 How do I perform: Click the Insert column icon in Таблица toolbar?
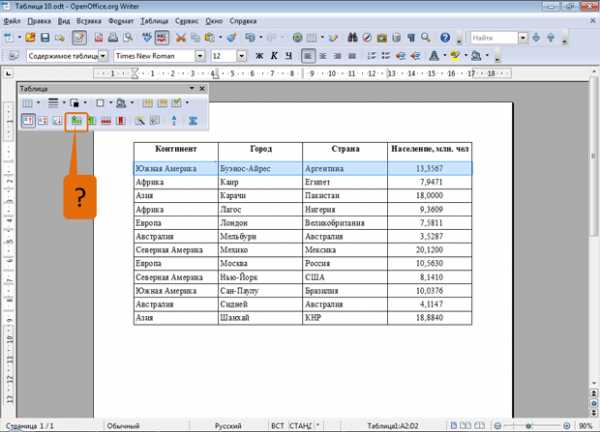(x=92, y=121)
